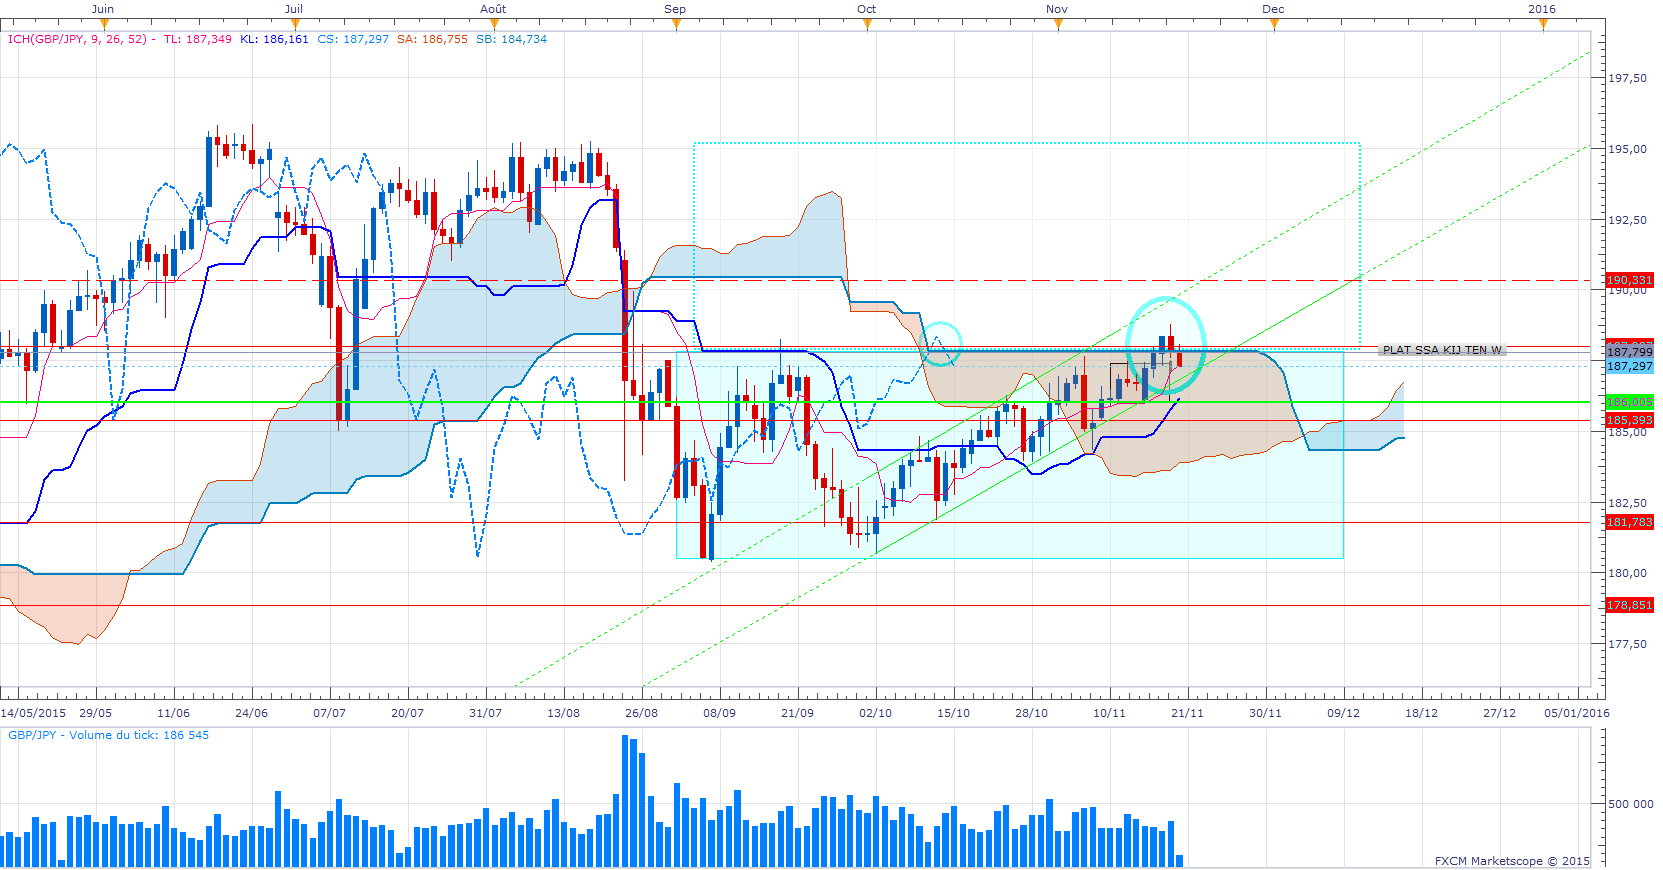Click the 180,00 price axis label
Screen dimensions: 1663x870
(1628, 573)
